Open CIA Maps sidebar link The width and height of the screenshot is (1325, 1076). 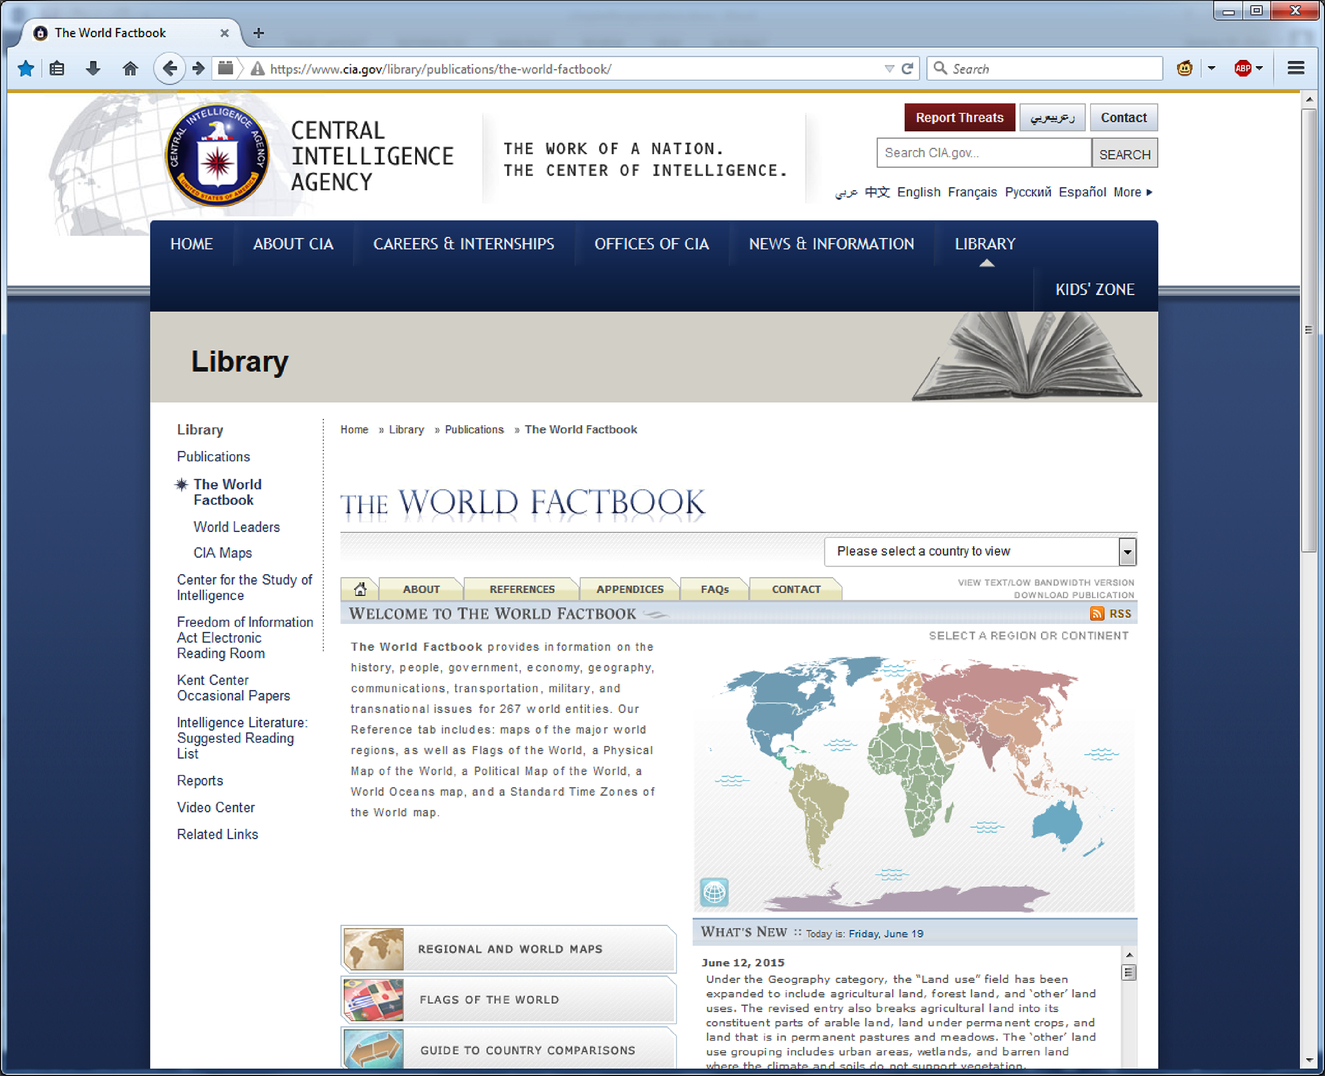click(x=223, y=553)
